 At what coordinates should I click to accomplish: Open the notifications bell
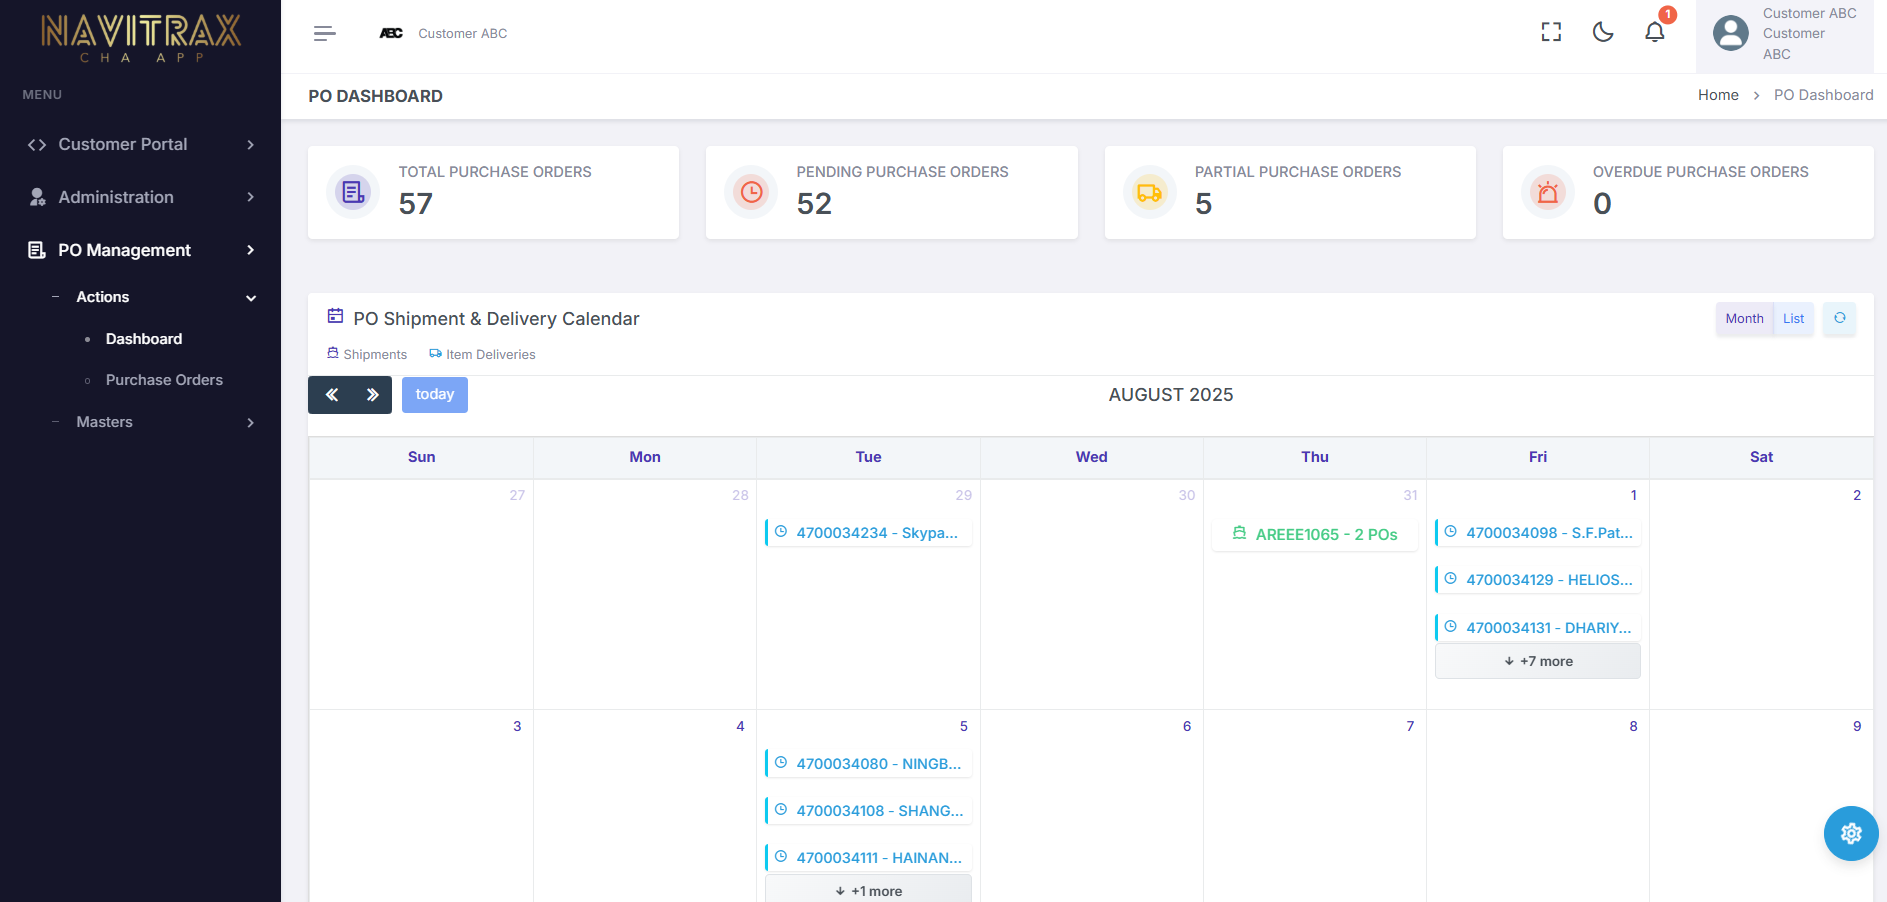tap(1655, 33)
